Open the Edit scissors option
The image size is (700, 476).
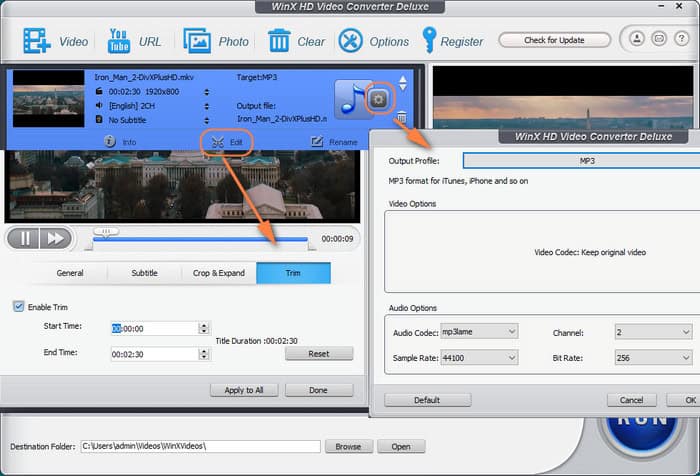[227, 142]
